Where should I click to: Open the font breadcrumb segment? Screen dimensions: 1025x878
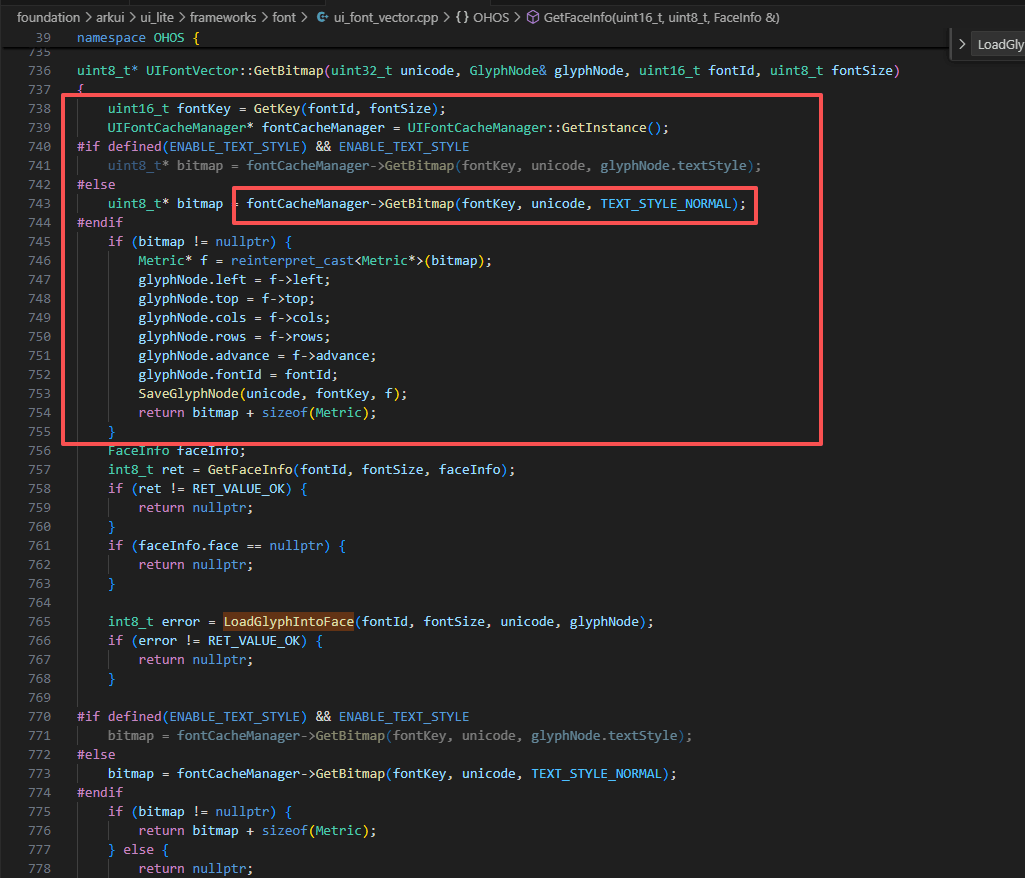(x=284, y=18)
